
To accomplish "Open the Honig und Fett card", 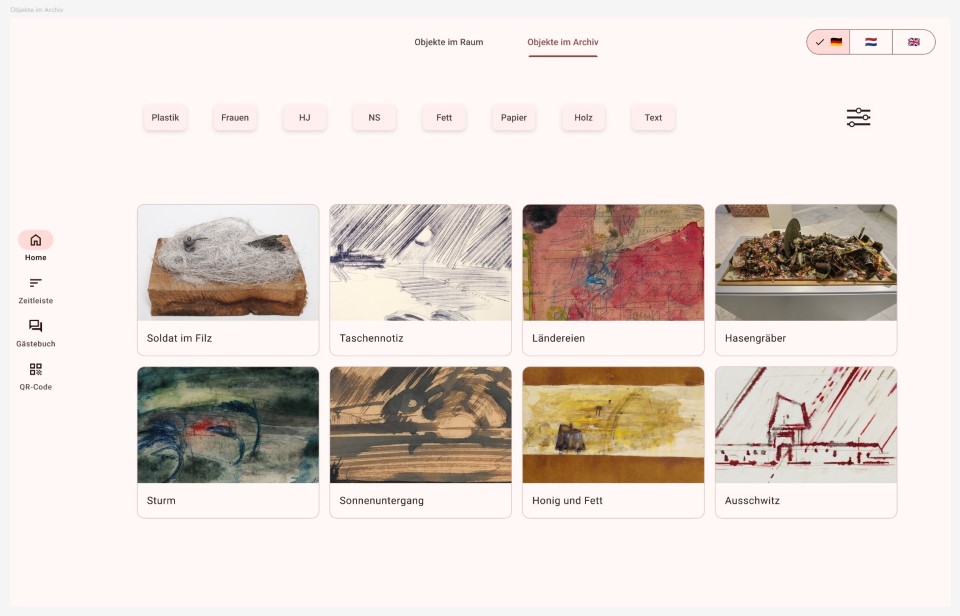I will [x=613, y=442].
